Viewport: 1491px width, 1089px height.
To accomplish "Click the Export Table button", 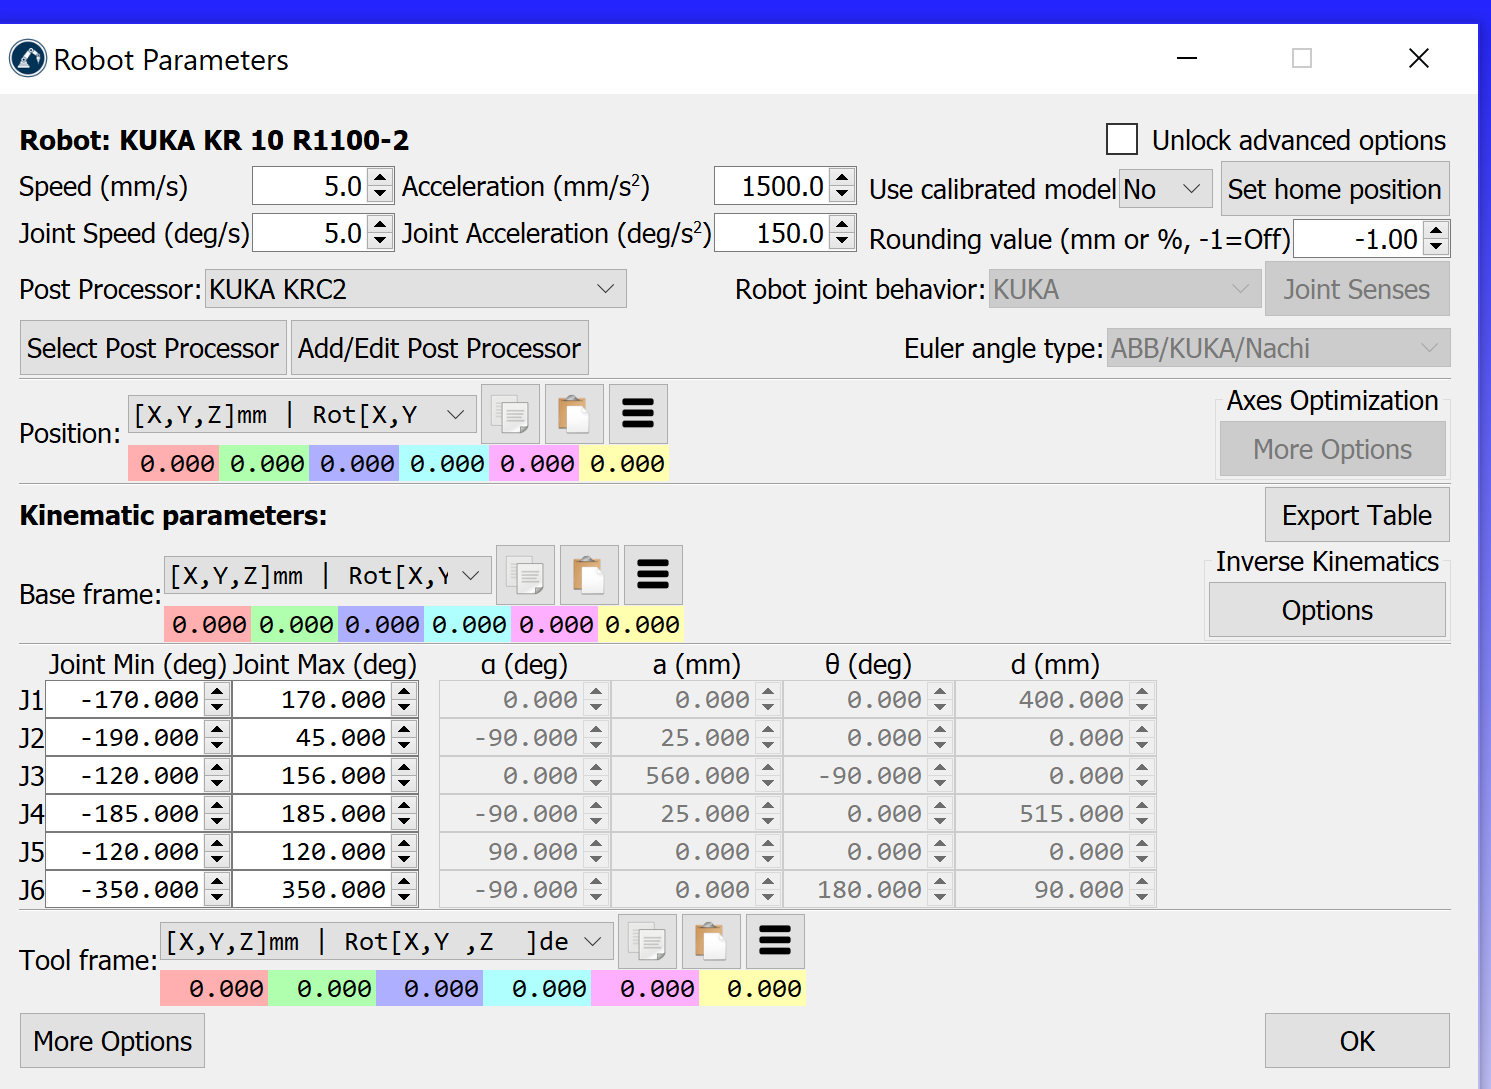I will tap(1356, 515).
